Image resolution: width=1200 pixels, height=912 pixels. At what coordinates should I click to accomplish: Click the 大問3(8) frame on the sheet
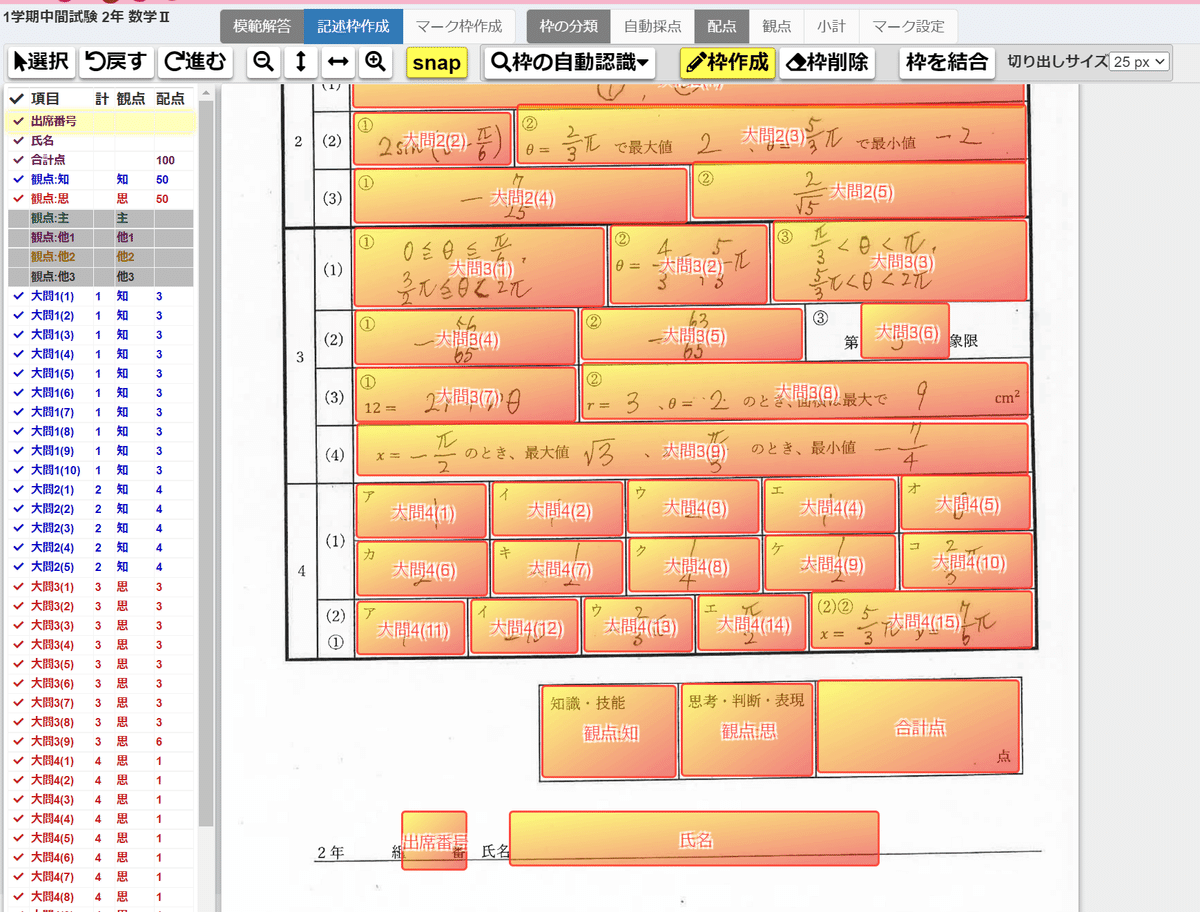point(805,391)
